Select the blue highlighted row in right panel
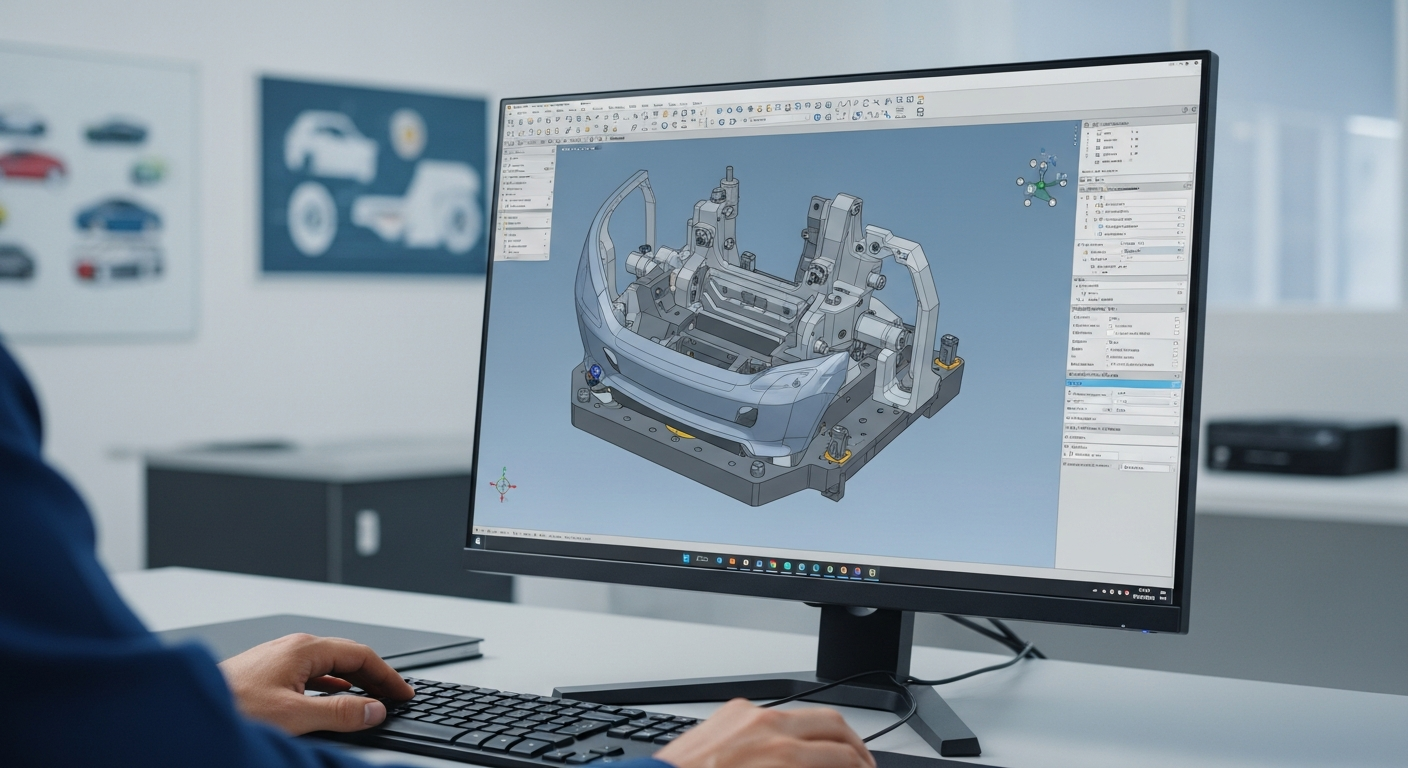Screen dimensions: 1408x768 pos(1122,384)
